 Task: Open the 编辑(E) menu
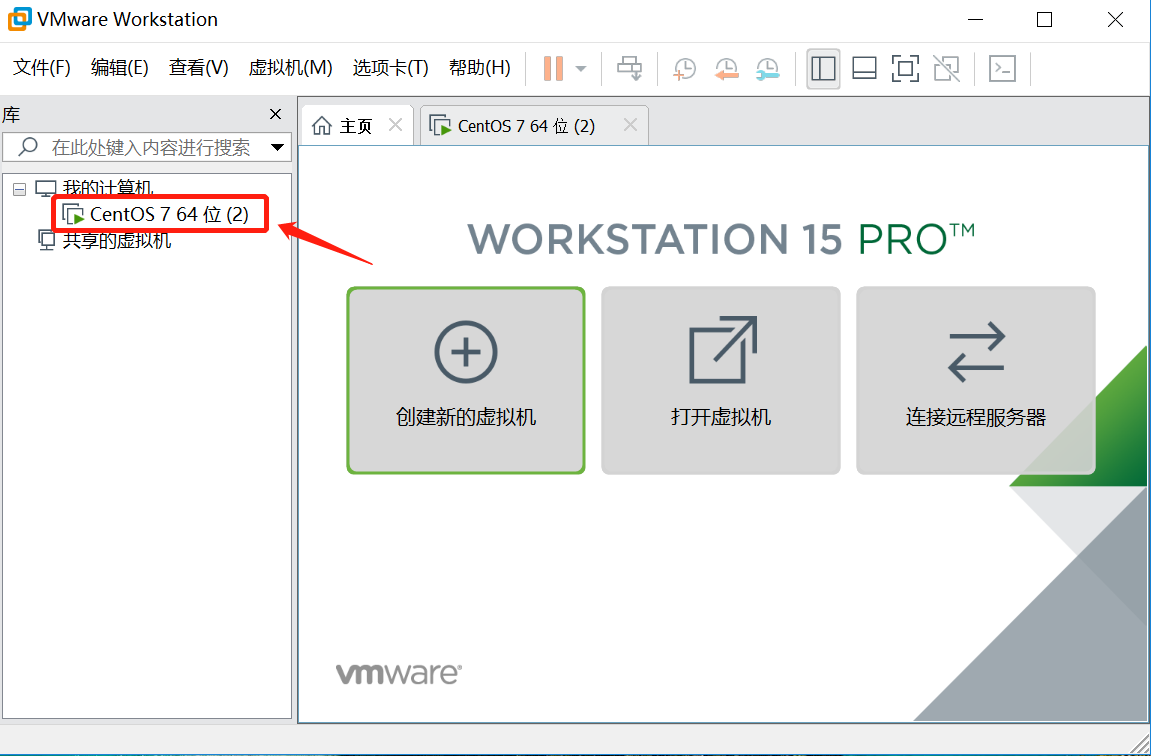[120, 68]
